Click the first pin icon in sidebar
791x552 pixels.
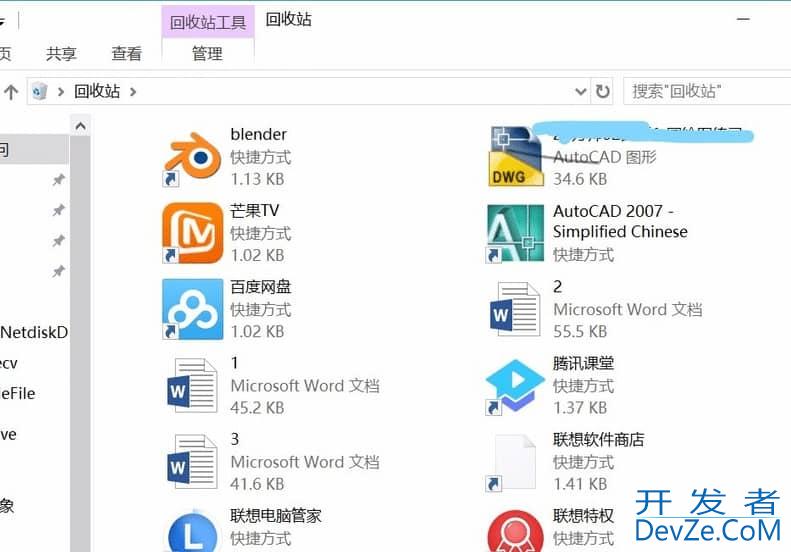(59, 180)
